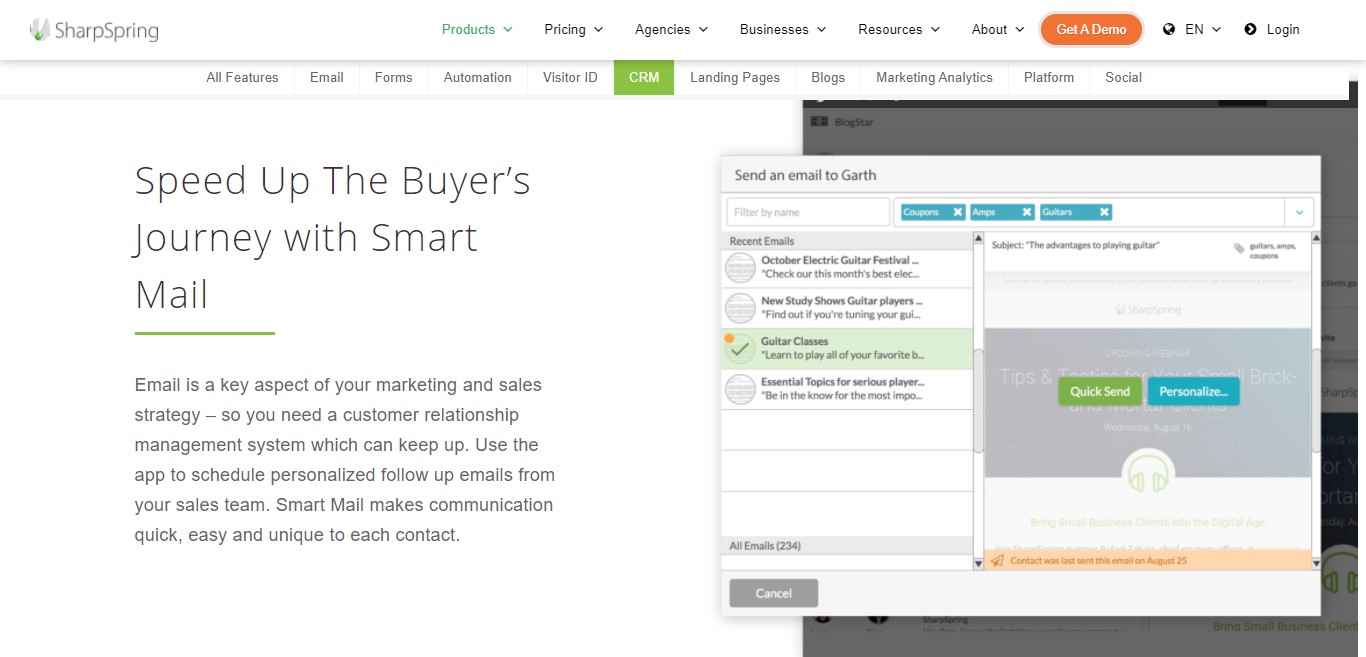1366x657 pixels.
Task: Click the tag icon beside guitars, amps, coupons
Action: (x=1240, y=249)
